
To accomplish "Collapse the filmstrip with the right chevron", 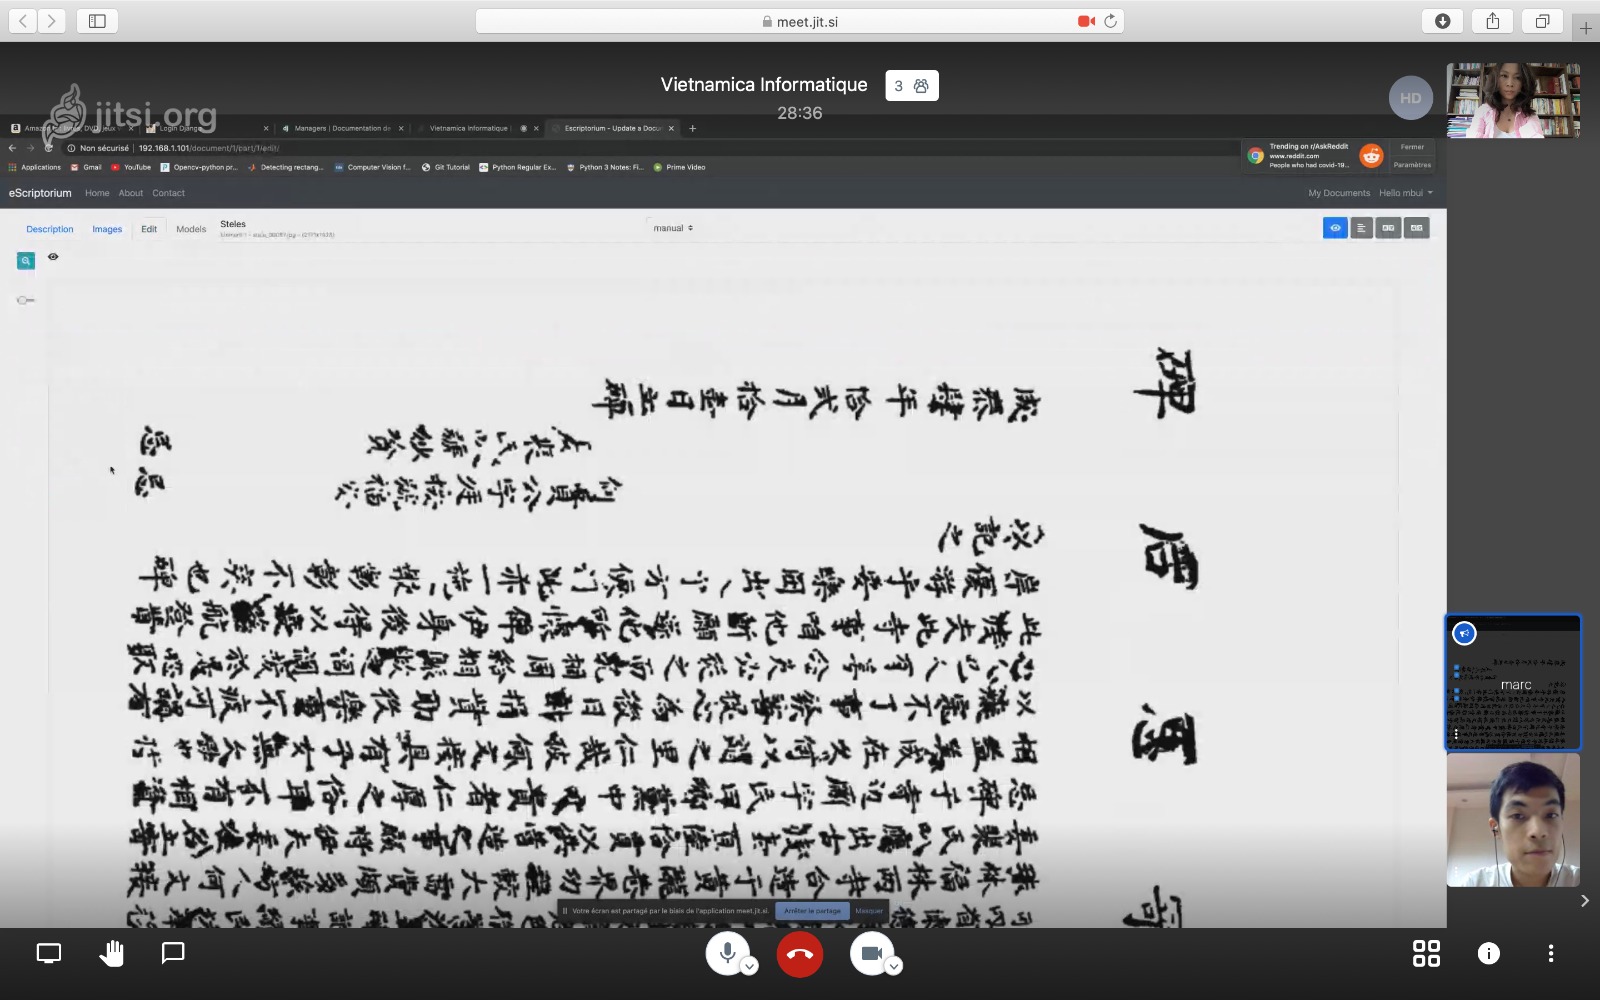I will [x=1584, y=901].
